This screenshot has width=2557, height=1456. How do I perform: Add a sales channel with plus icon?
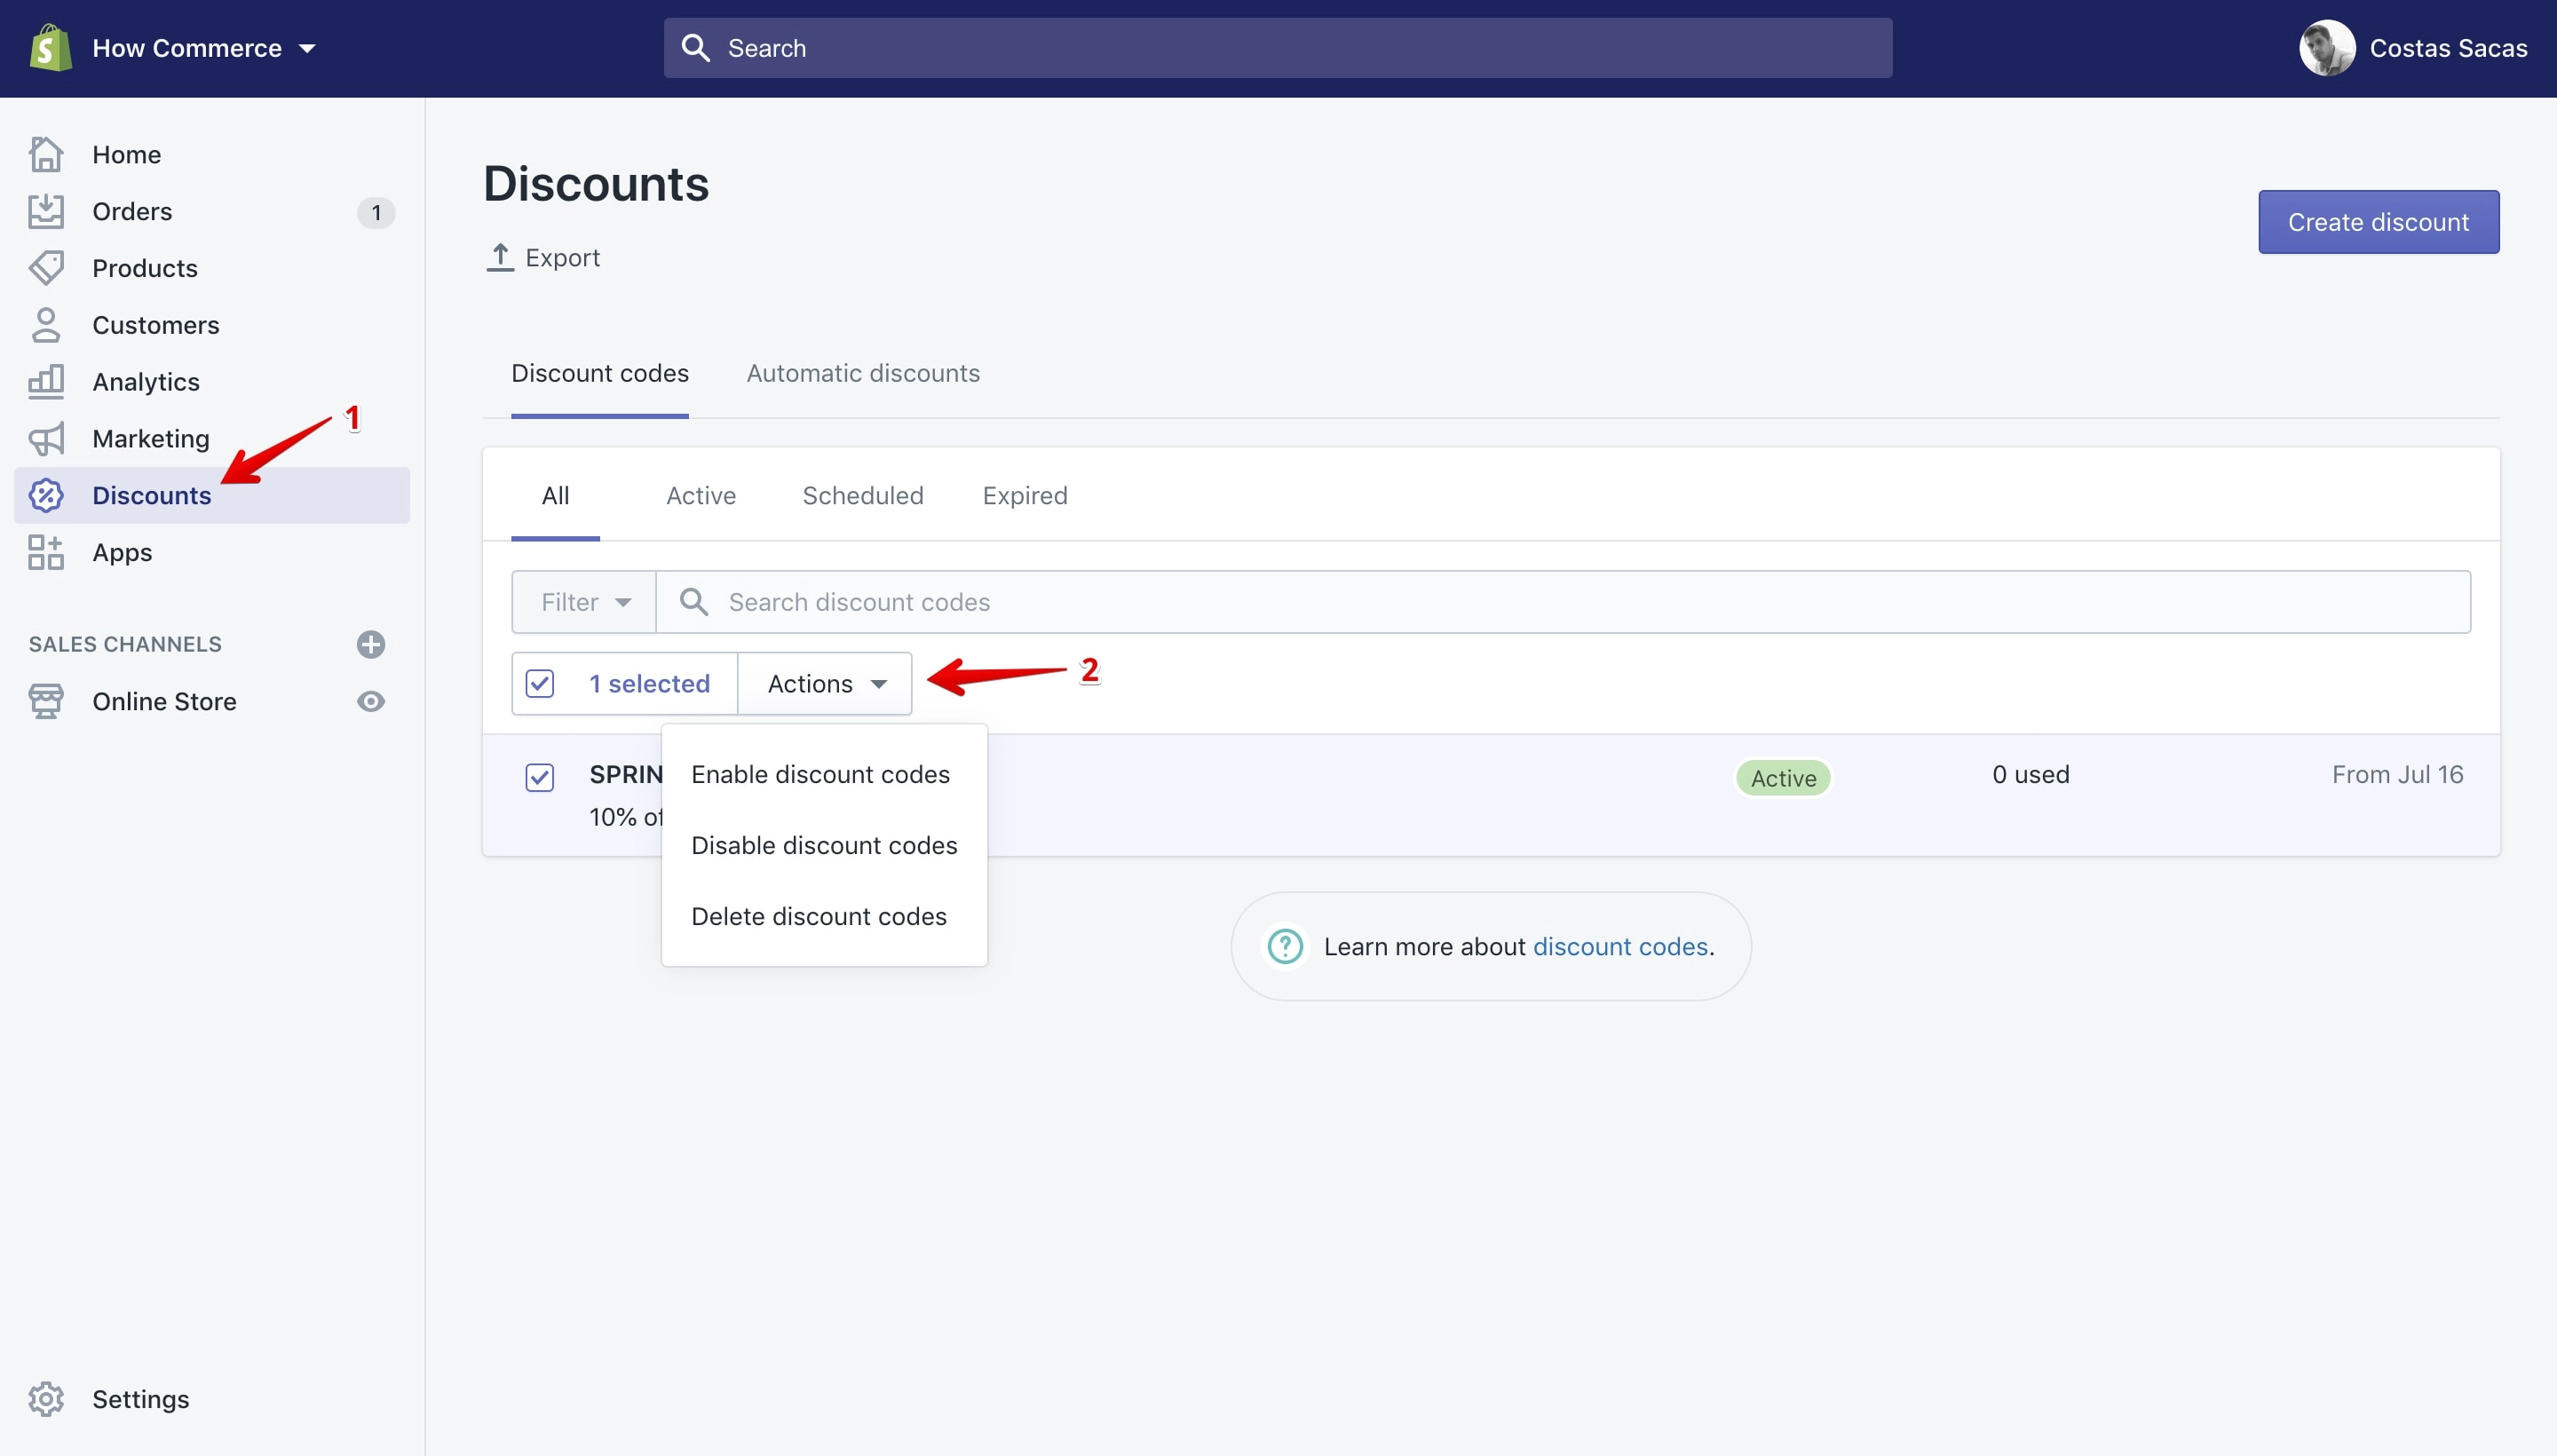pyautogui.click(x=371, y=644)
